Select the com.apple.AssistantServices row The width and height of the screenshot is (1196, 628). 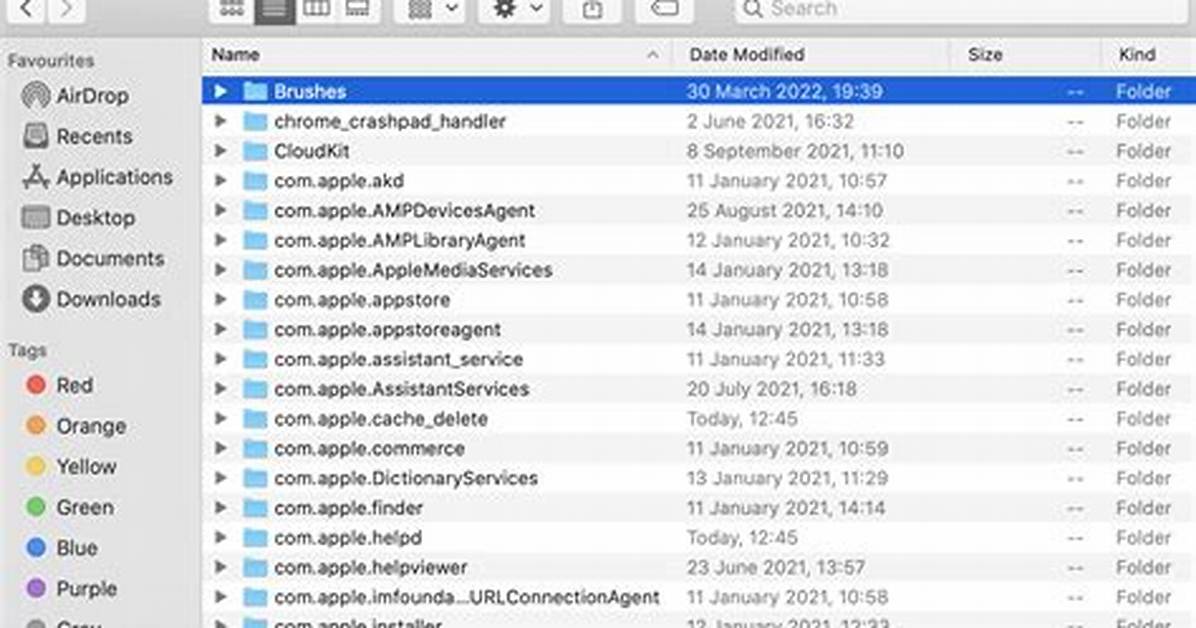tap(699, 389)
